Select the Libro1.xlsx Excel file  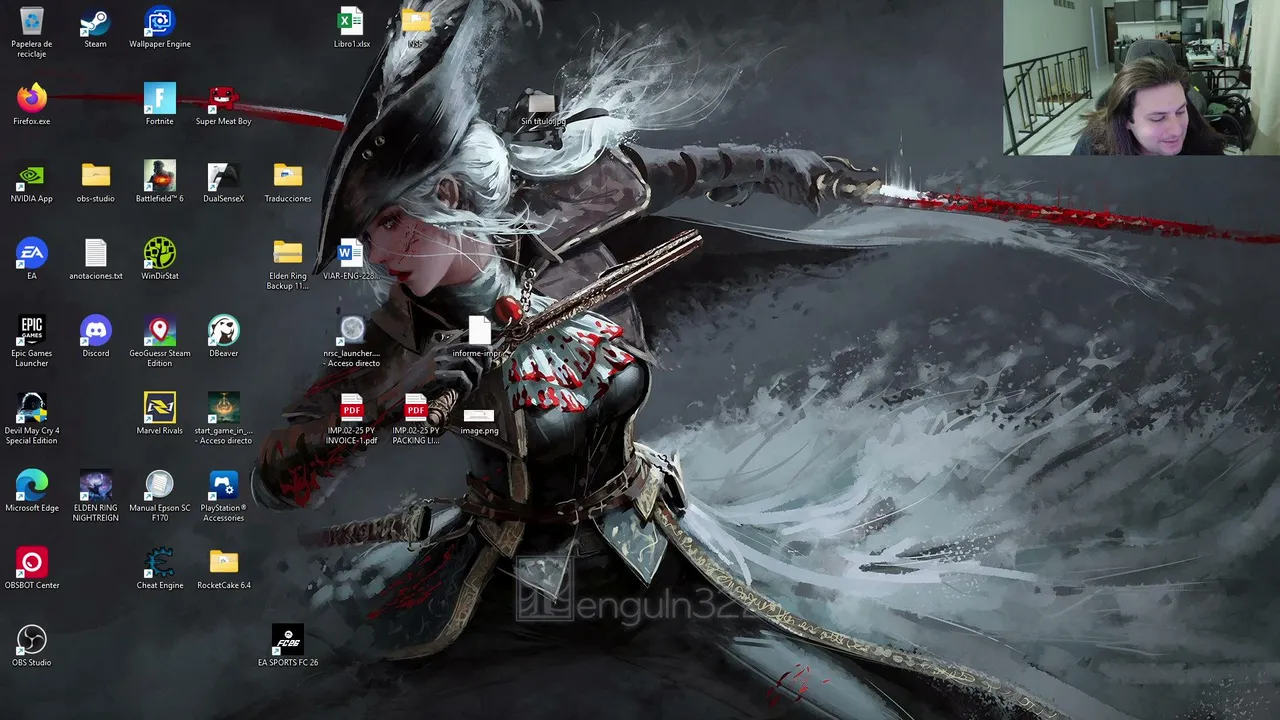pyautogui.click(x=351, y=21)
